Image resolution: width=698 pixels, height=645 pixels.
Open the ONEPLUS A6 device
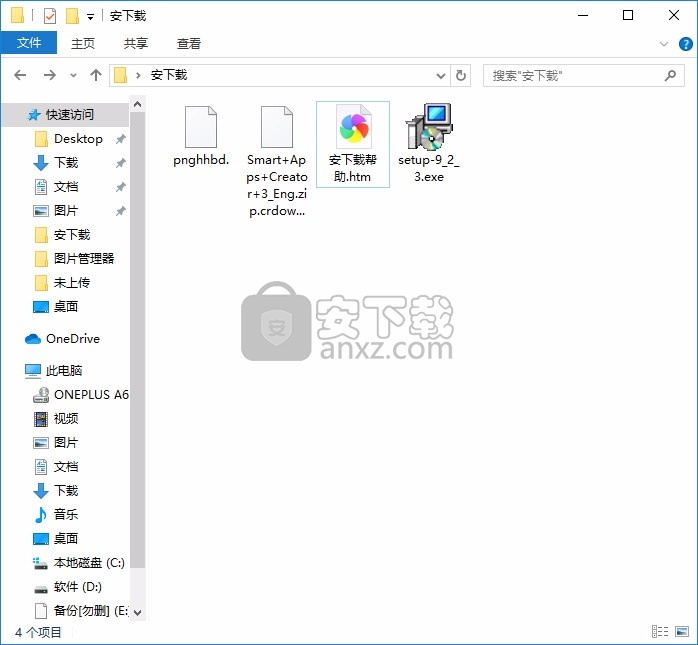[x=81, y=395]
